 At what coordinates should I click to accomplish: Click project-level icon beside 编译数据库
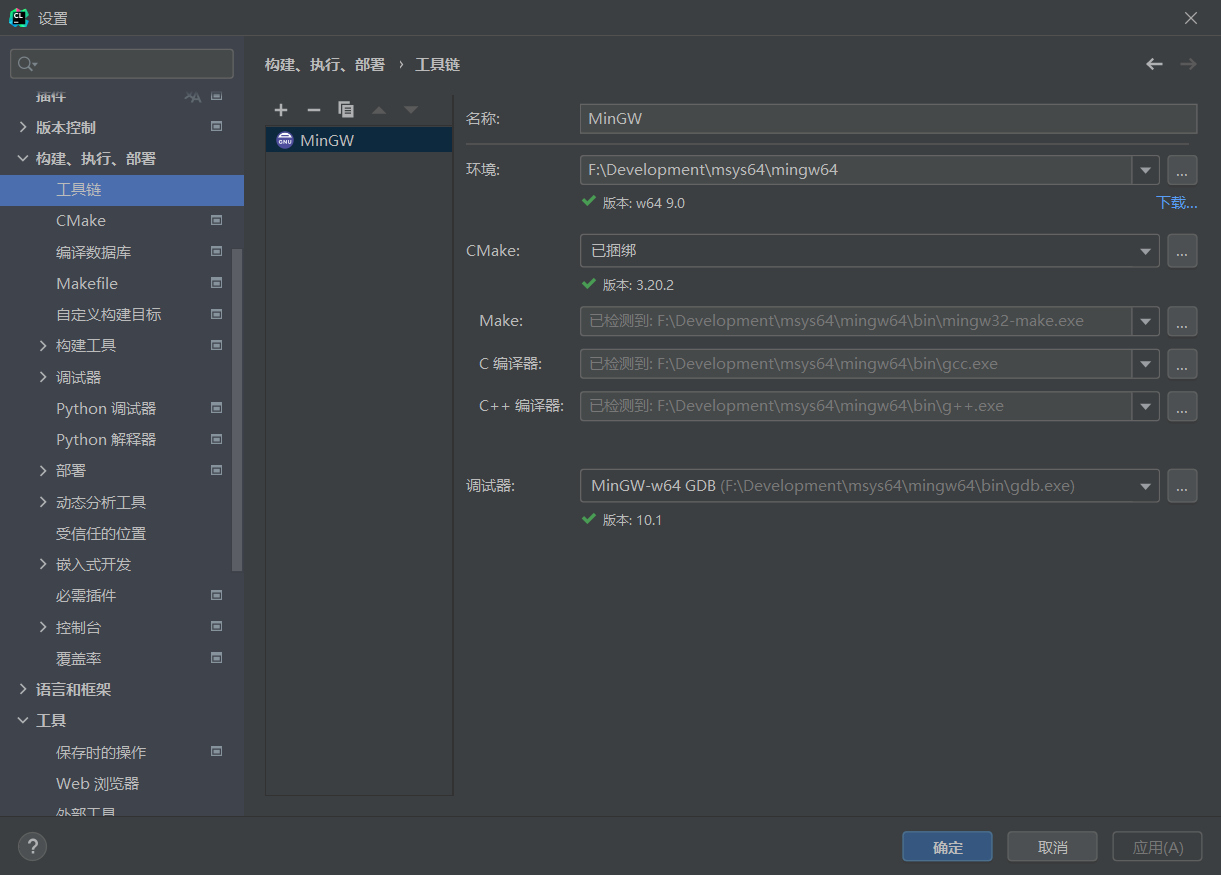(216, 252)
